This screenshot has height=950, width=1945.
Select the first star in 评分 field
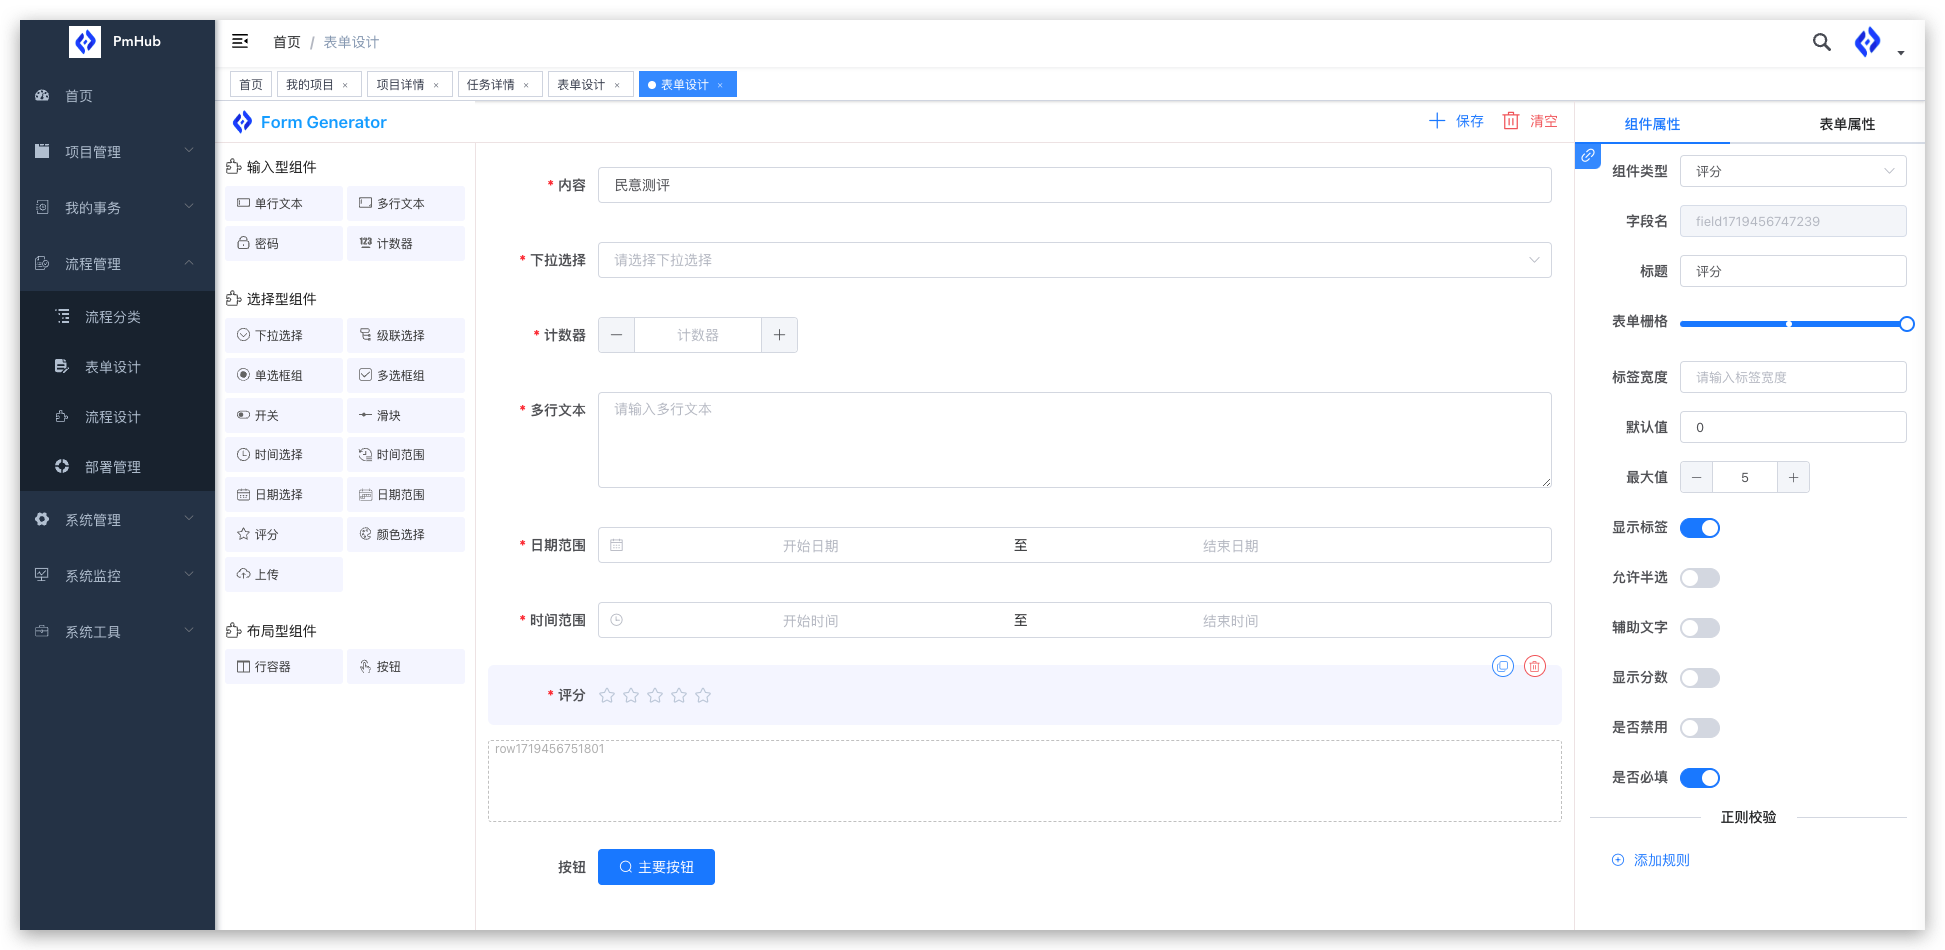pos(607,695)
